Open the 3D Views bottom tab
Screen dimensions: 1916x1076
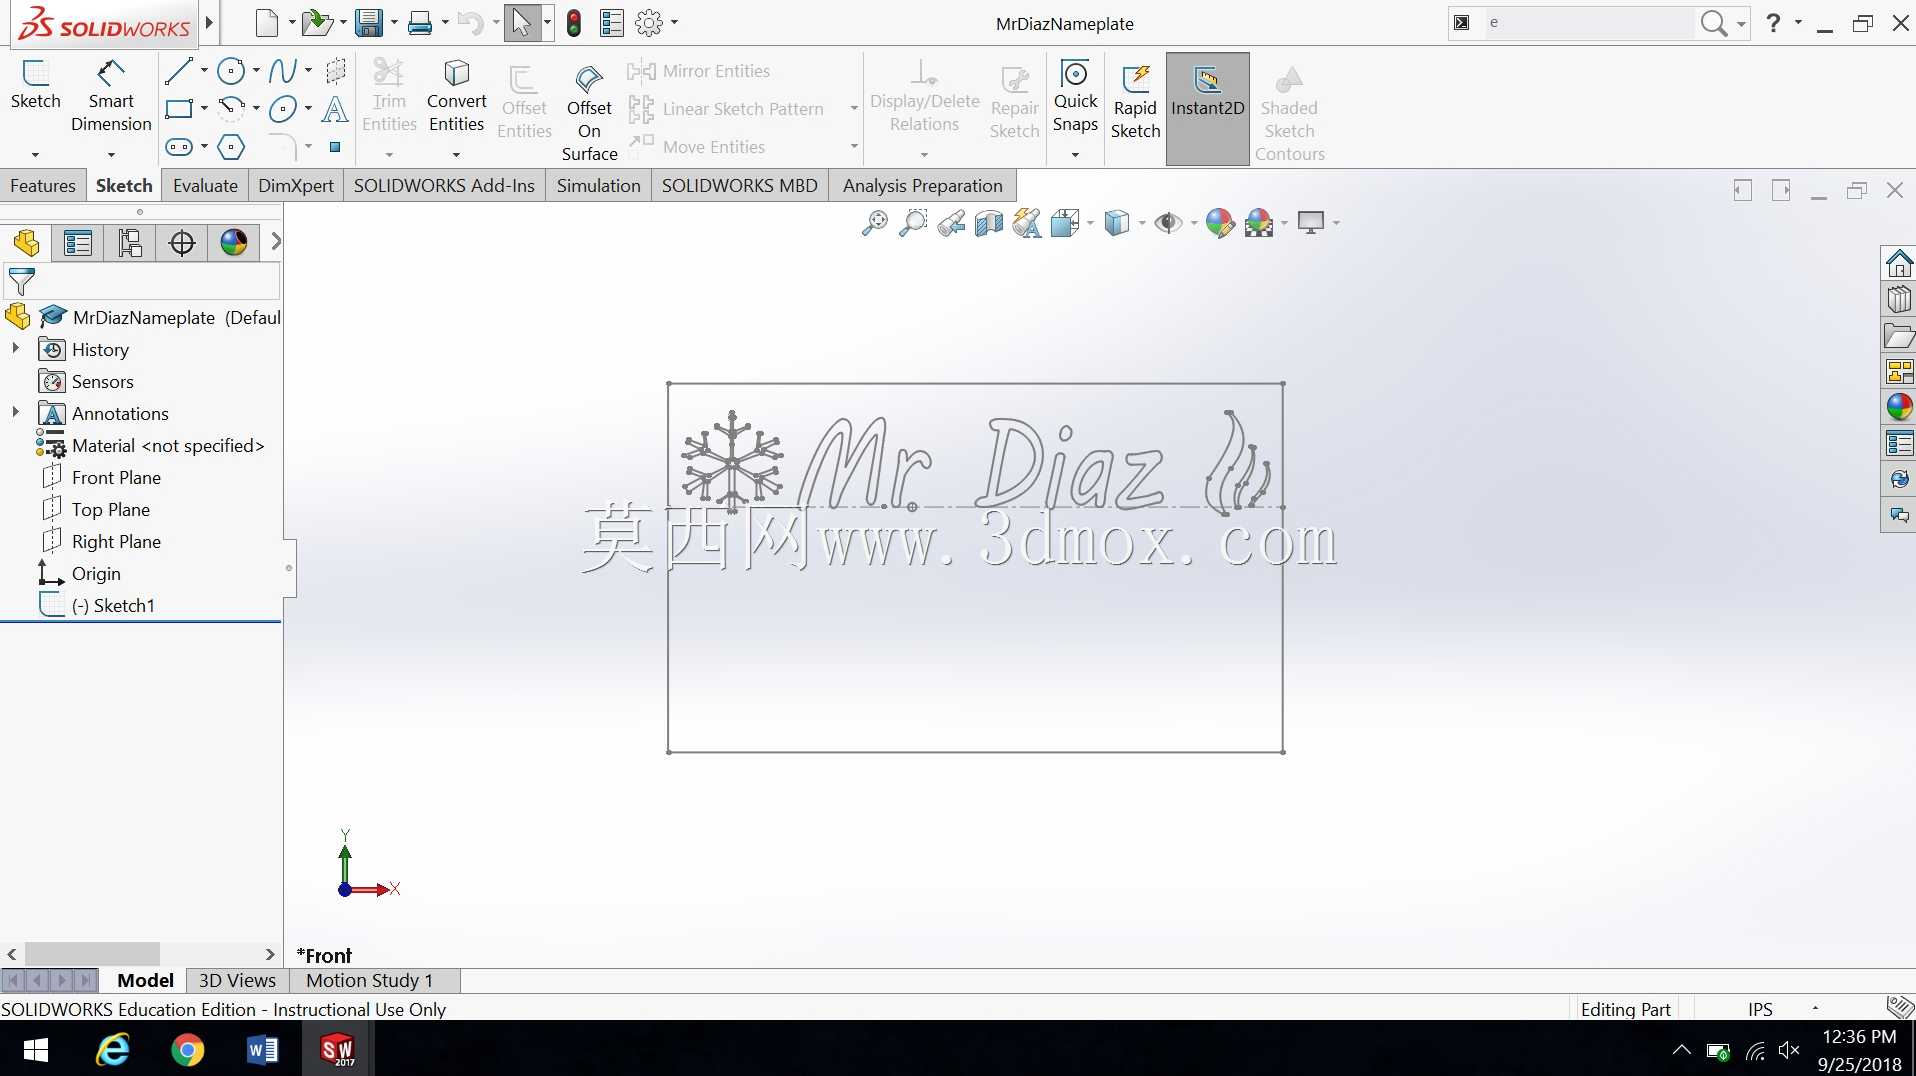(x=237, y=981)
